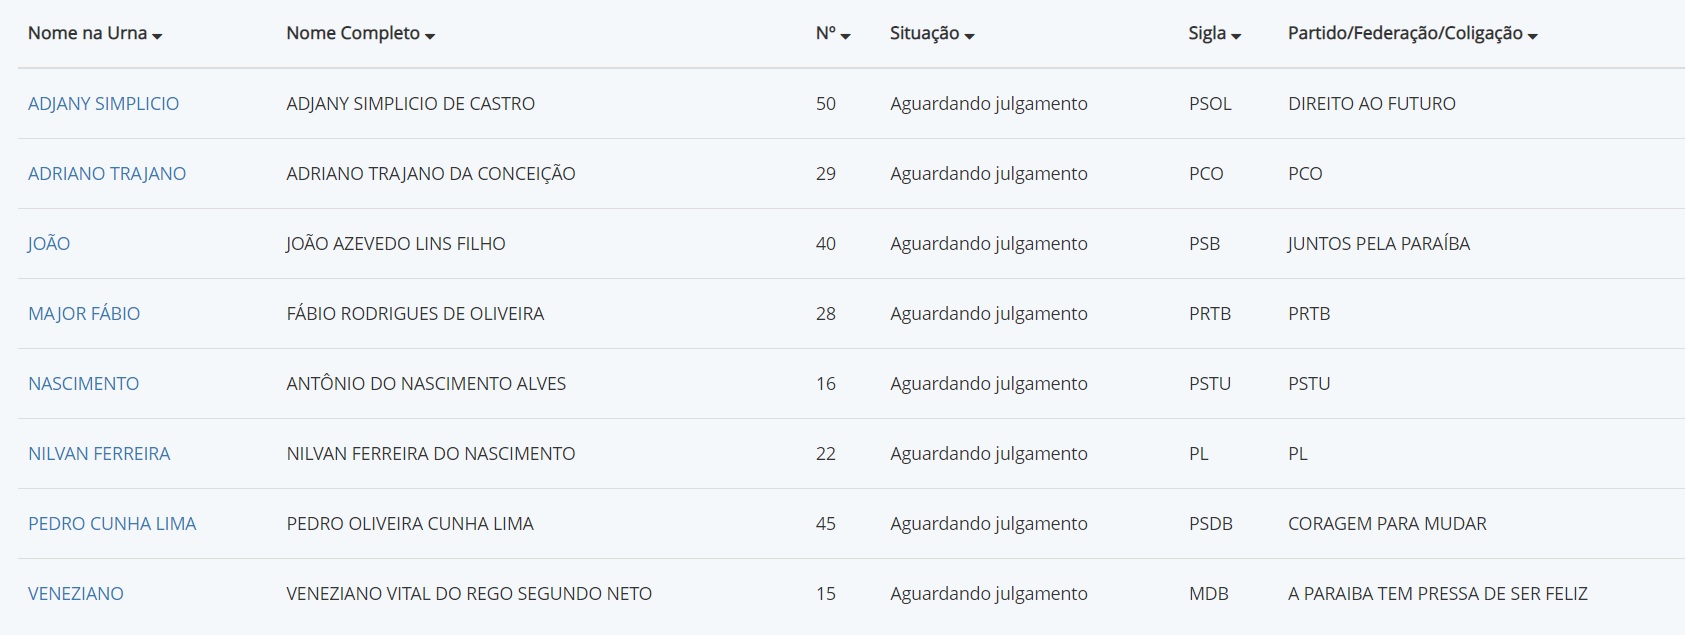Select the Sigla header label

coord(1207,33)
